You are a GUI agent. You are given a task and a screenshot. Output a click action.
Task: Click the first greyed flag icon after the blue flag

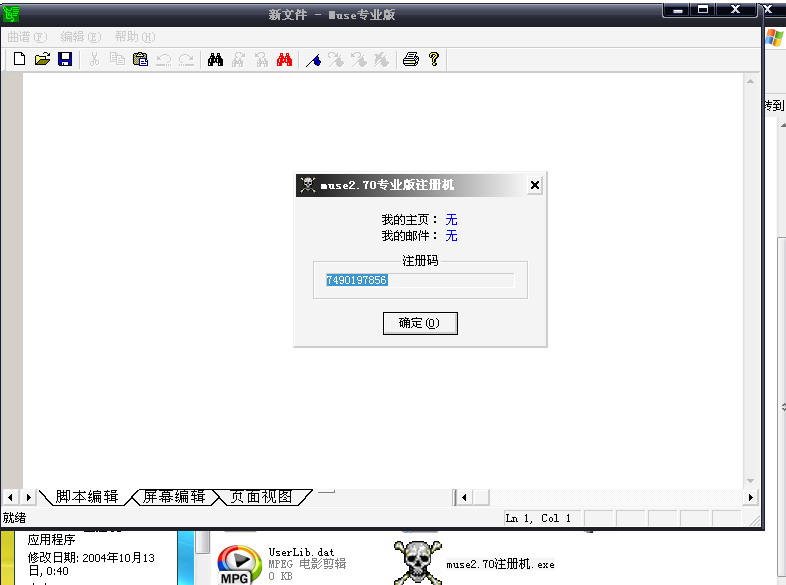coord(336,60)
